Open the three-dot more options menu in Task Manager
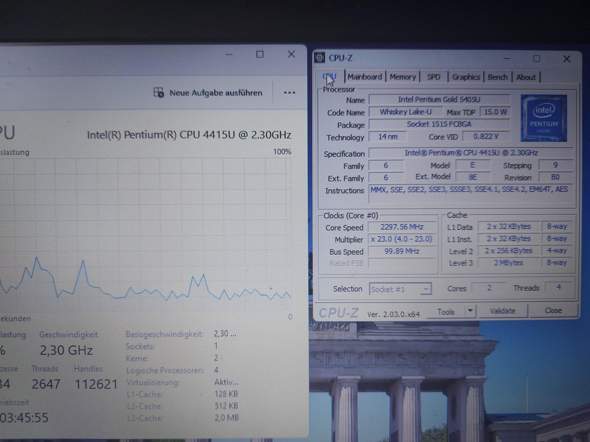Viewport: 590px width, 442px height. [x=289, y=93]
